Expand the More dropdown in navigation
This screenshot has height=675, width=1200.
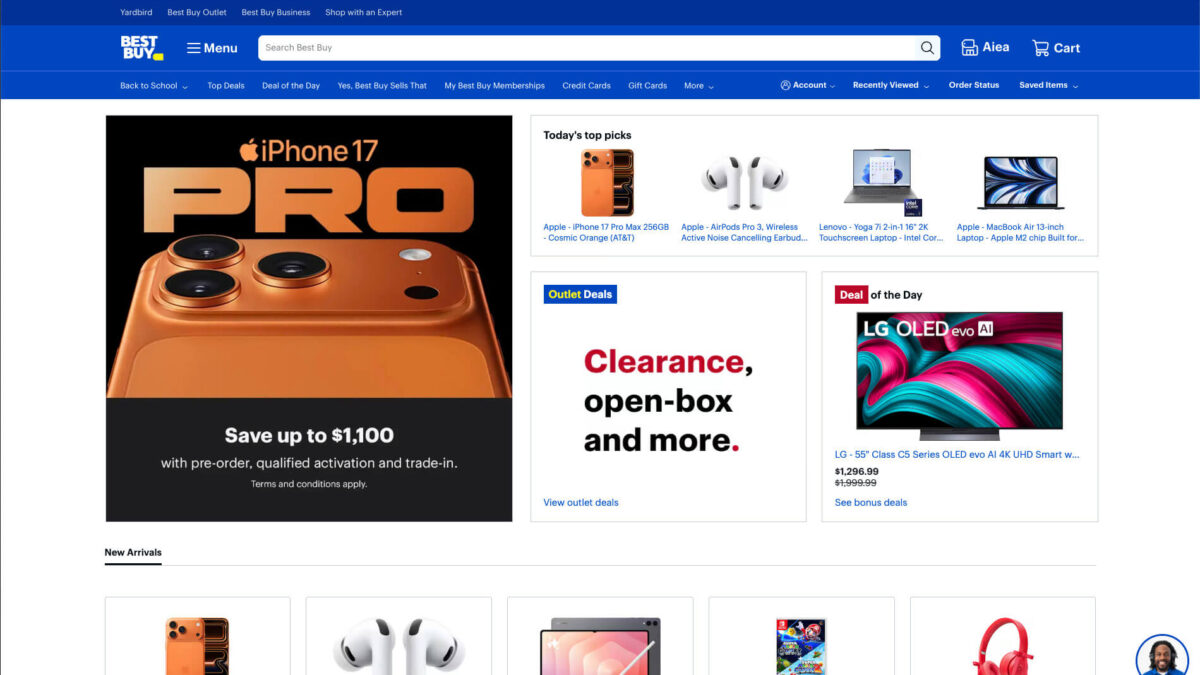click(699, 86)
